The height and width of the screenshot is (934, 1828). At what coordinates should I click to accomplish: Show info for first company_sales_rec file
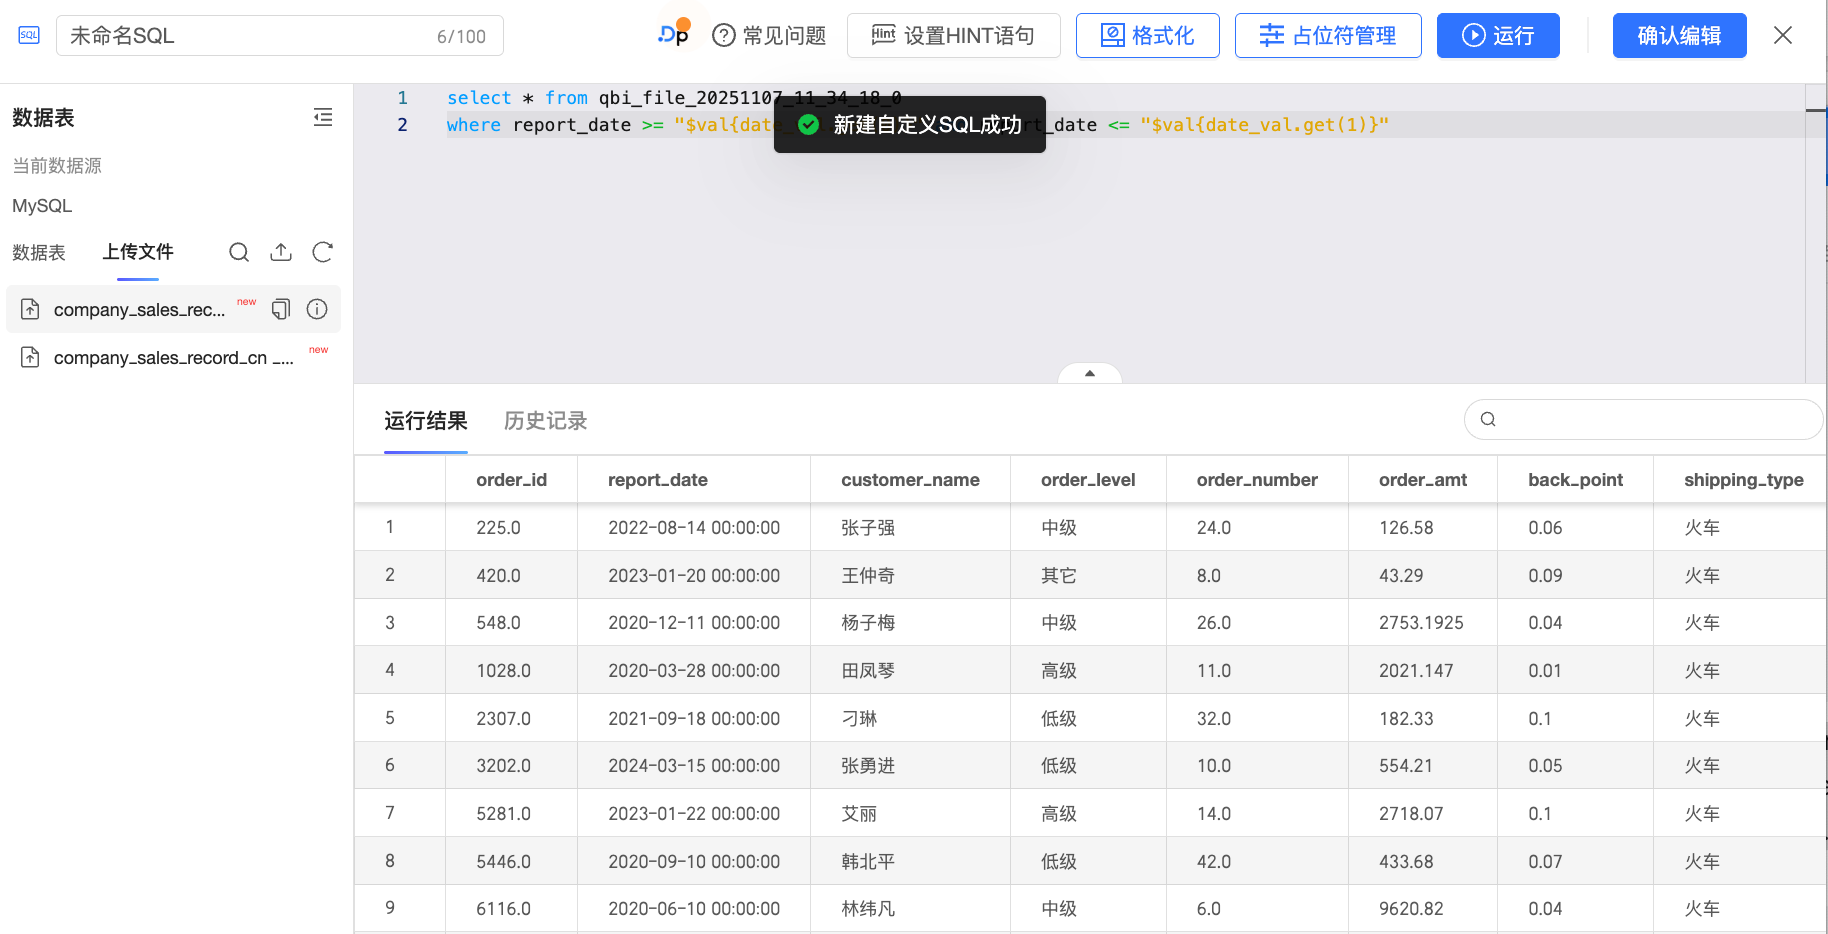coord(317,310)
